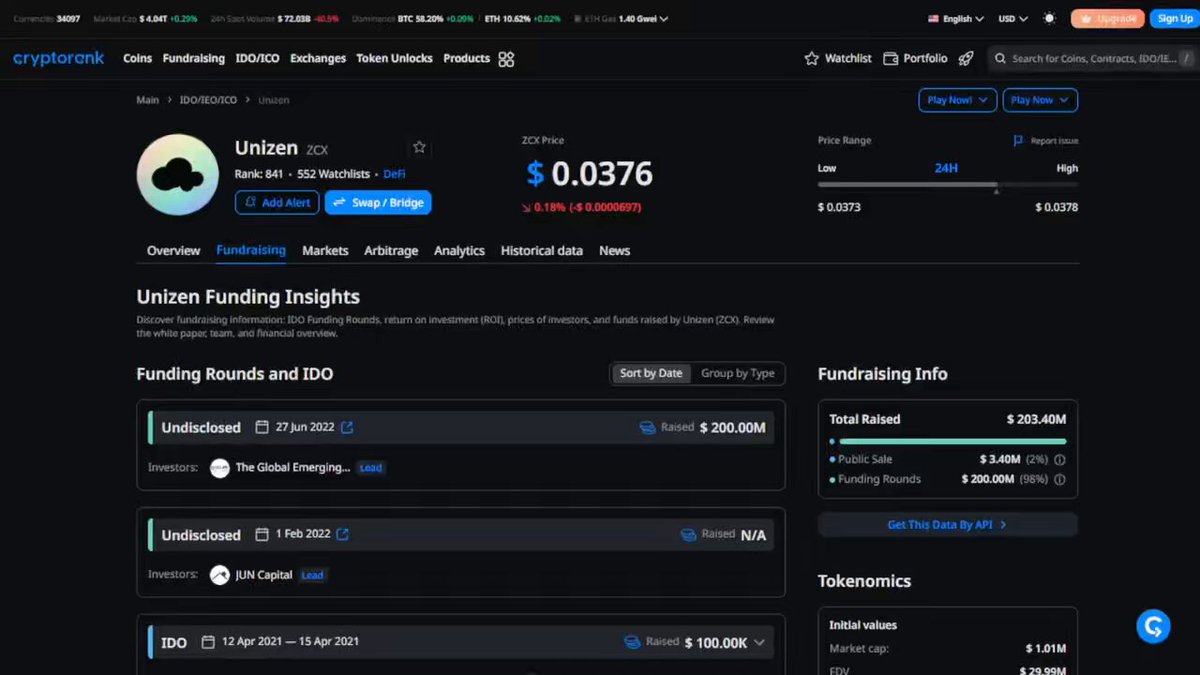Image resolution: width=1200 pixels, height=675 pixels.
Task: Click the Total Raised progress bar
Action: tap(948, 441)
